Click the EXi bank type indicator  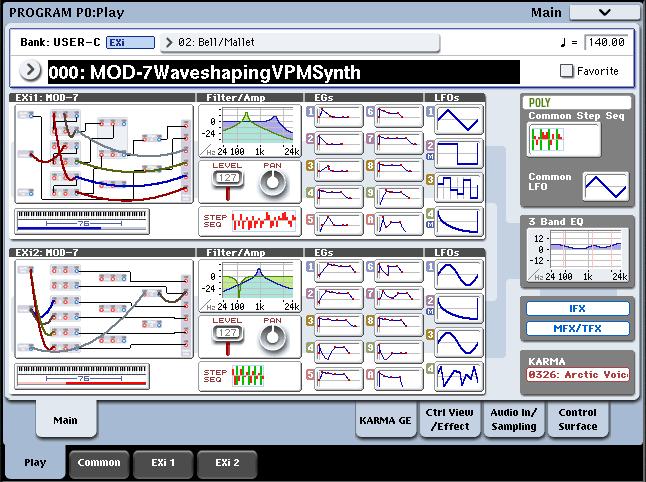(x=130, y=42)
